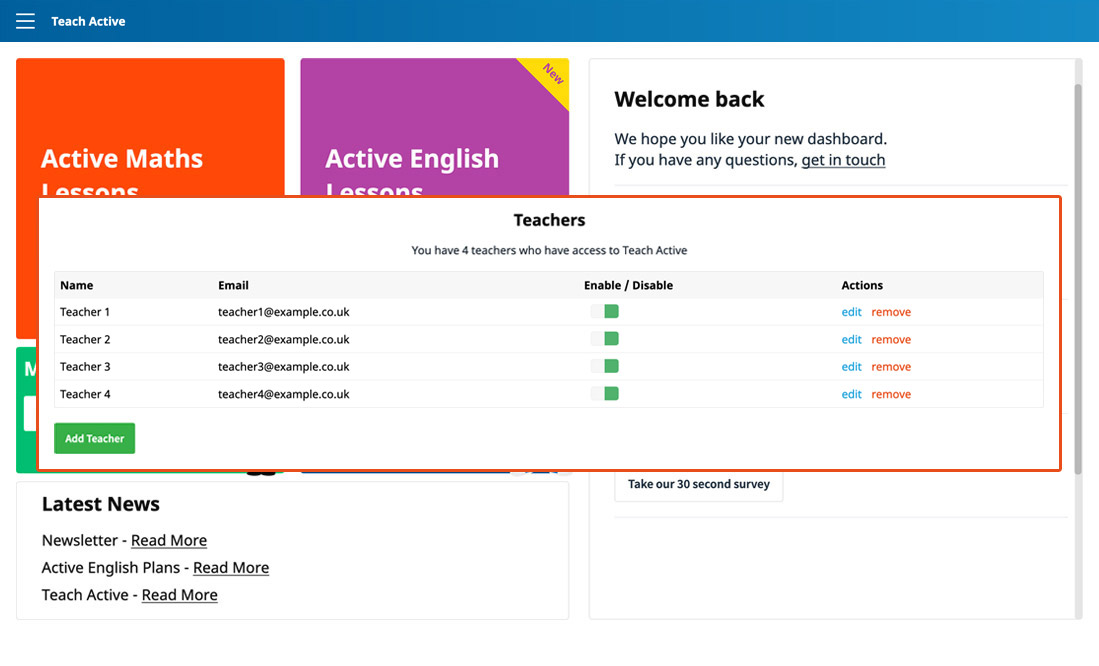1099x666 pixels.
Task: Remove Teacher 3 from the list
Action: 891,367
